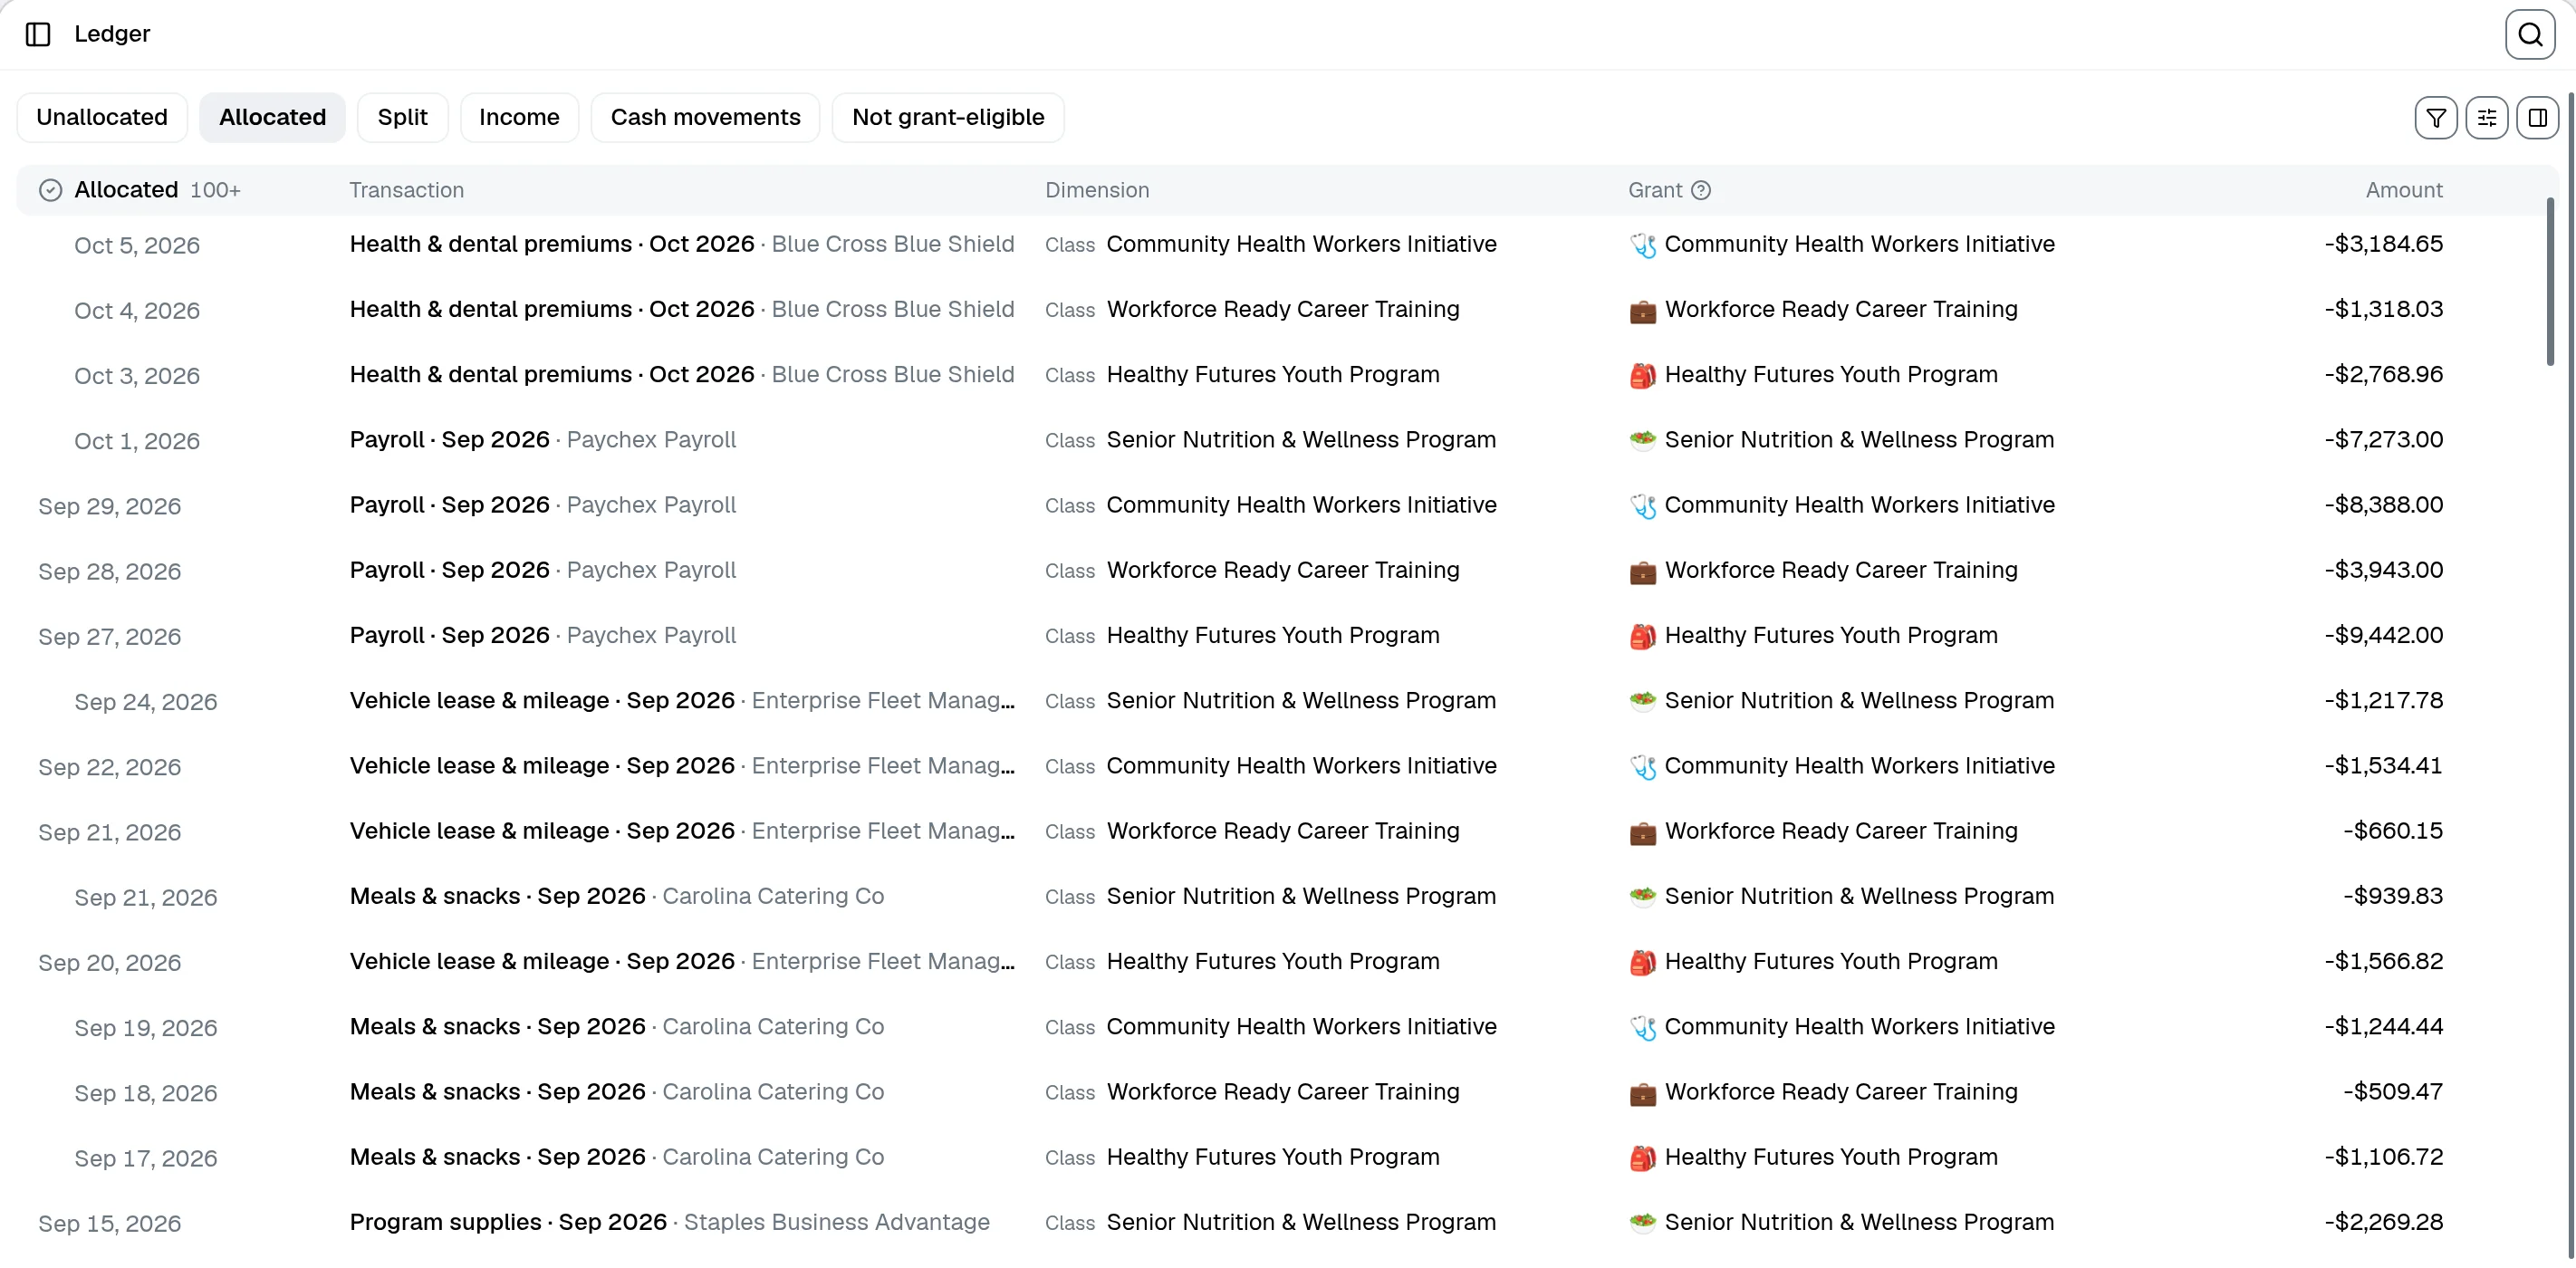This screenshot has height=1268, width=2576.
Task: Click the -$1,534.41 amount
Action: (2383, 765)
